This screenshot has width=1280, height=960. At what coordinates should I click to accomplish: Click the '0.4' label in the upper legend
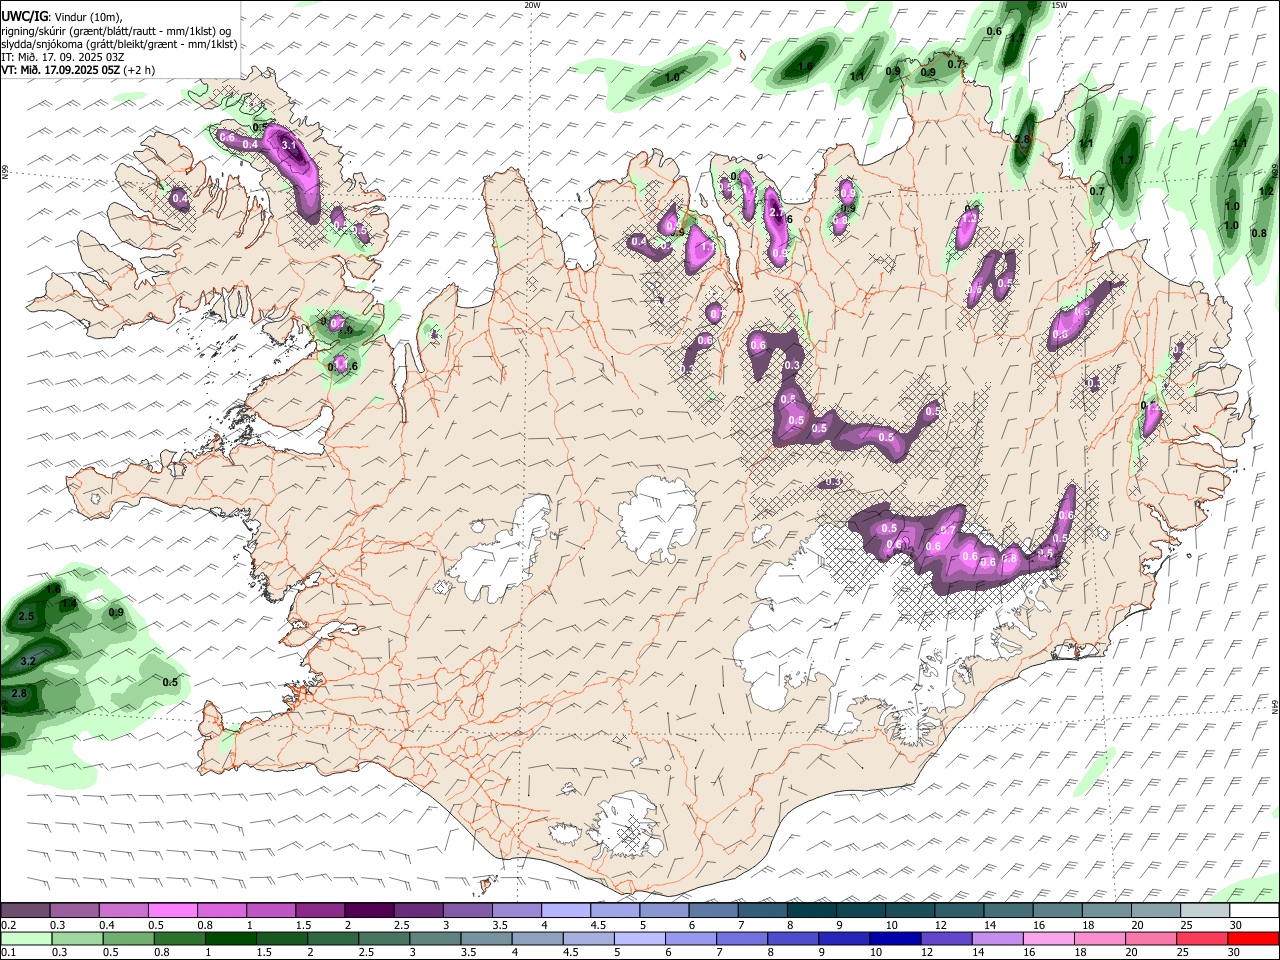pos(107,925)
